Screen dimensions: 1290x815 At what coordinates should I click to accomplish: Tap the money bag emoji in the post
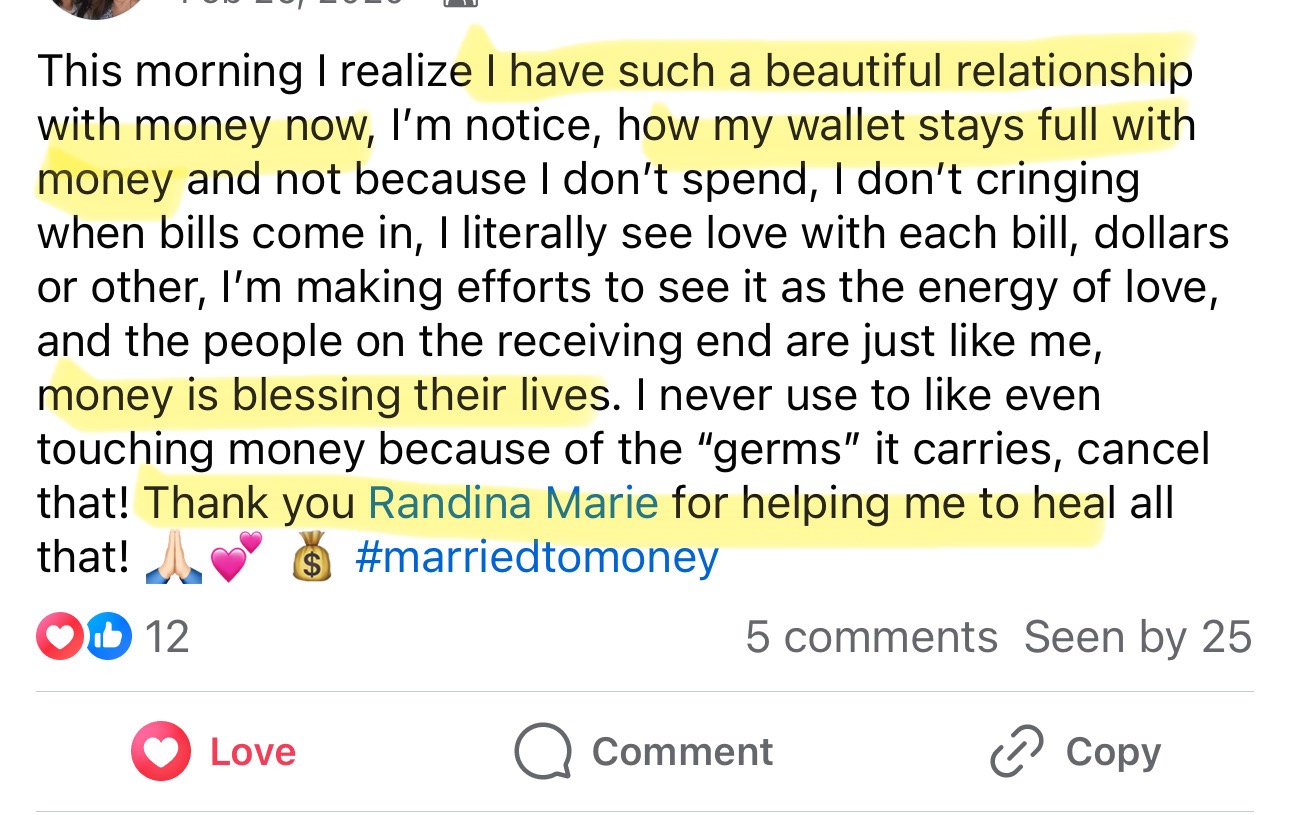[x=311, y=560]
